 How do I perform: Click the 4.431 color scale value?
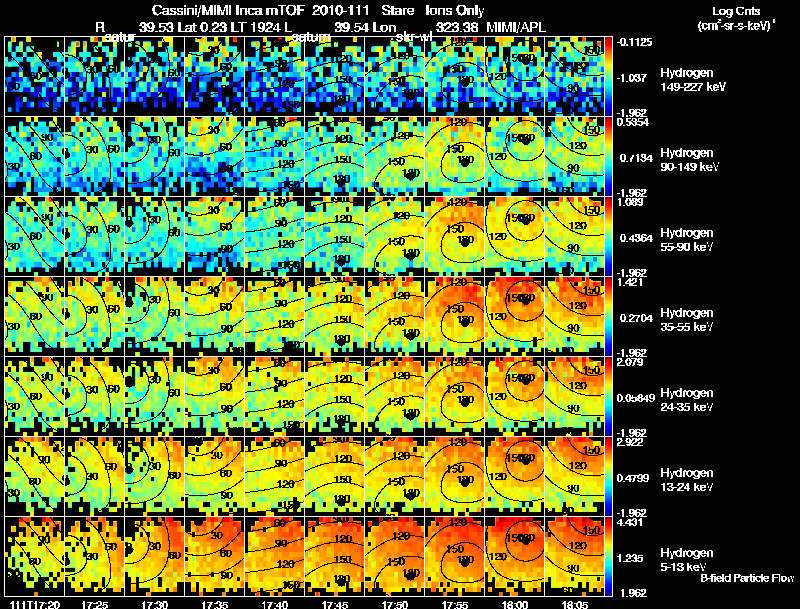[630, 522]
